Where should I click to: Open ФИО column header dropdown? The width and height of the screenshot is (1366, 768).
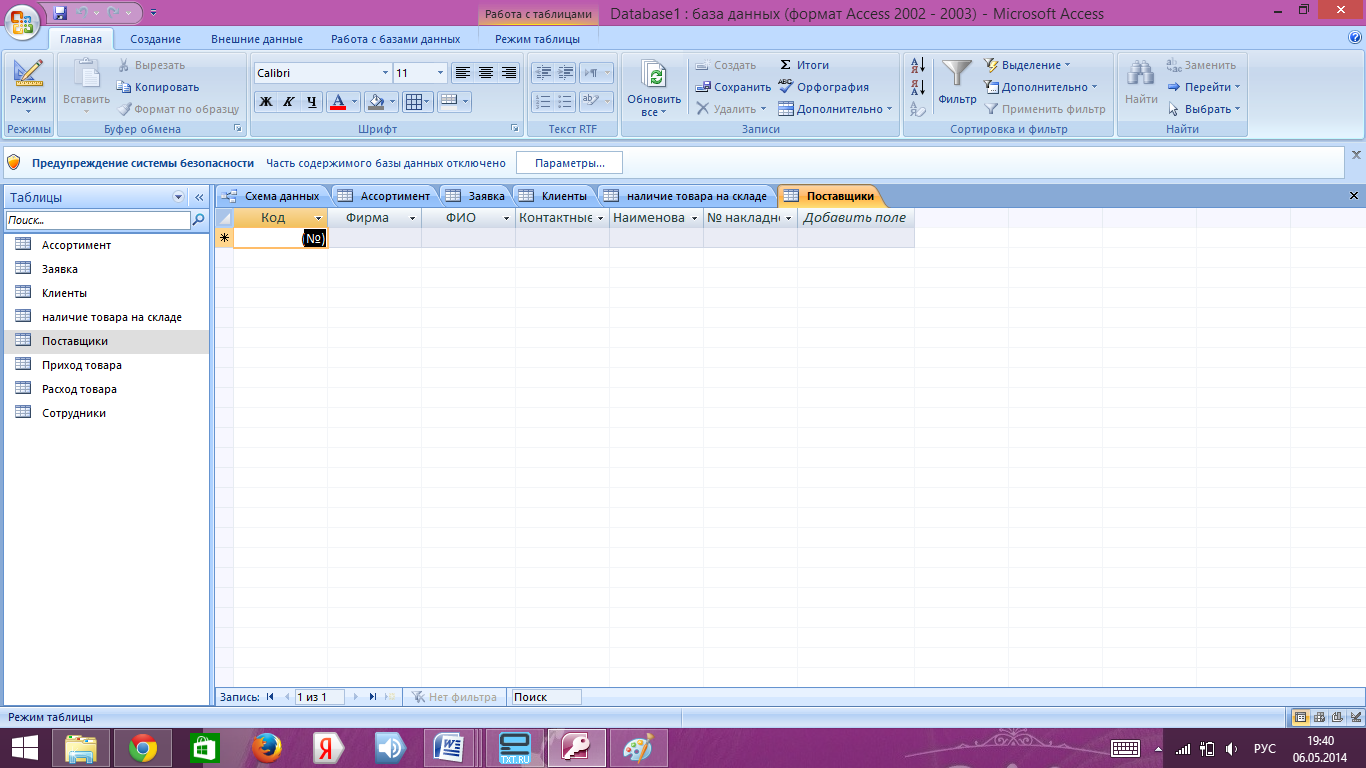pyautogui.click(x=506, y=218)
